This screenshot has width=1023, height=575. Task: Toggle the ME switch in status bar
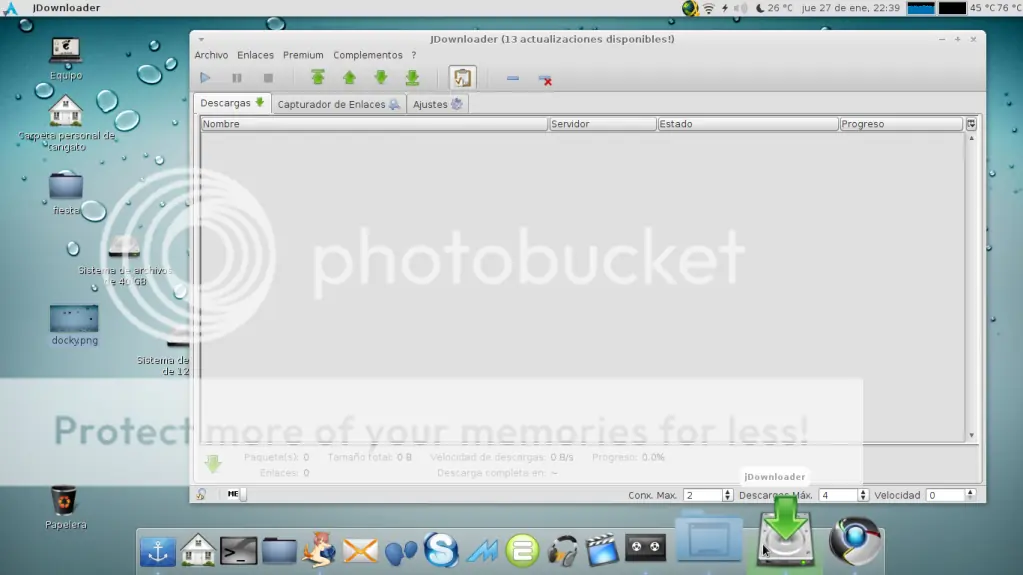coord(237,494)
